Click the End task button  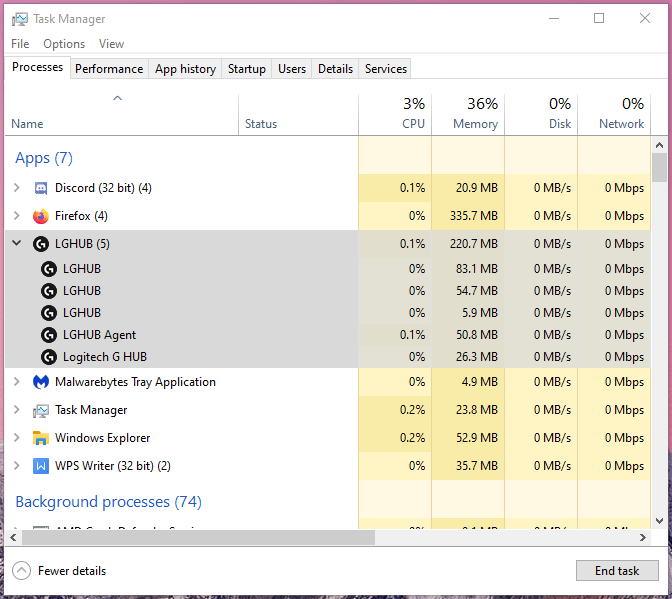point(617,571)
